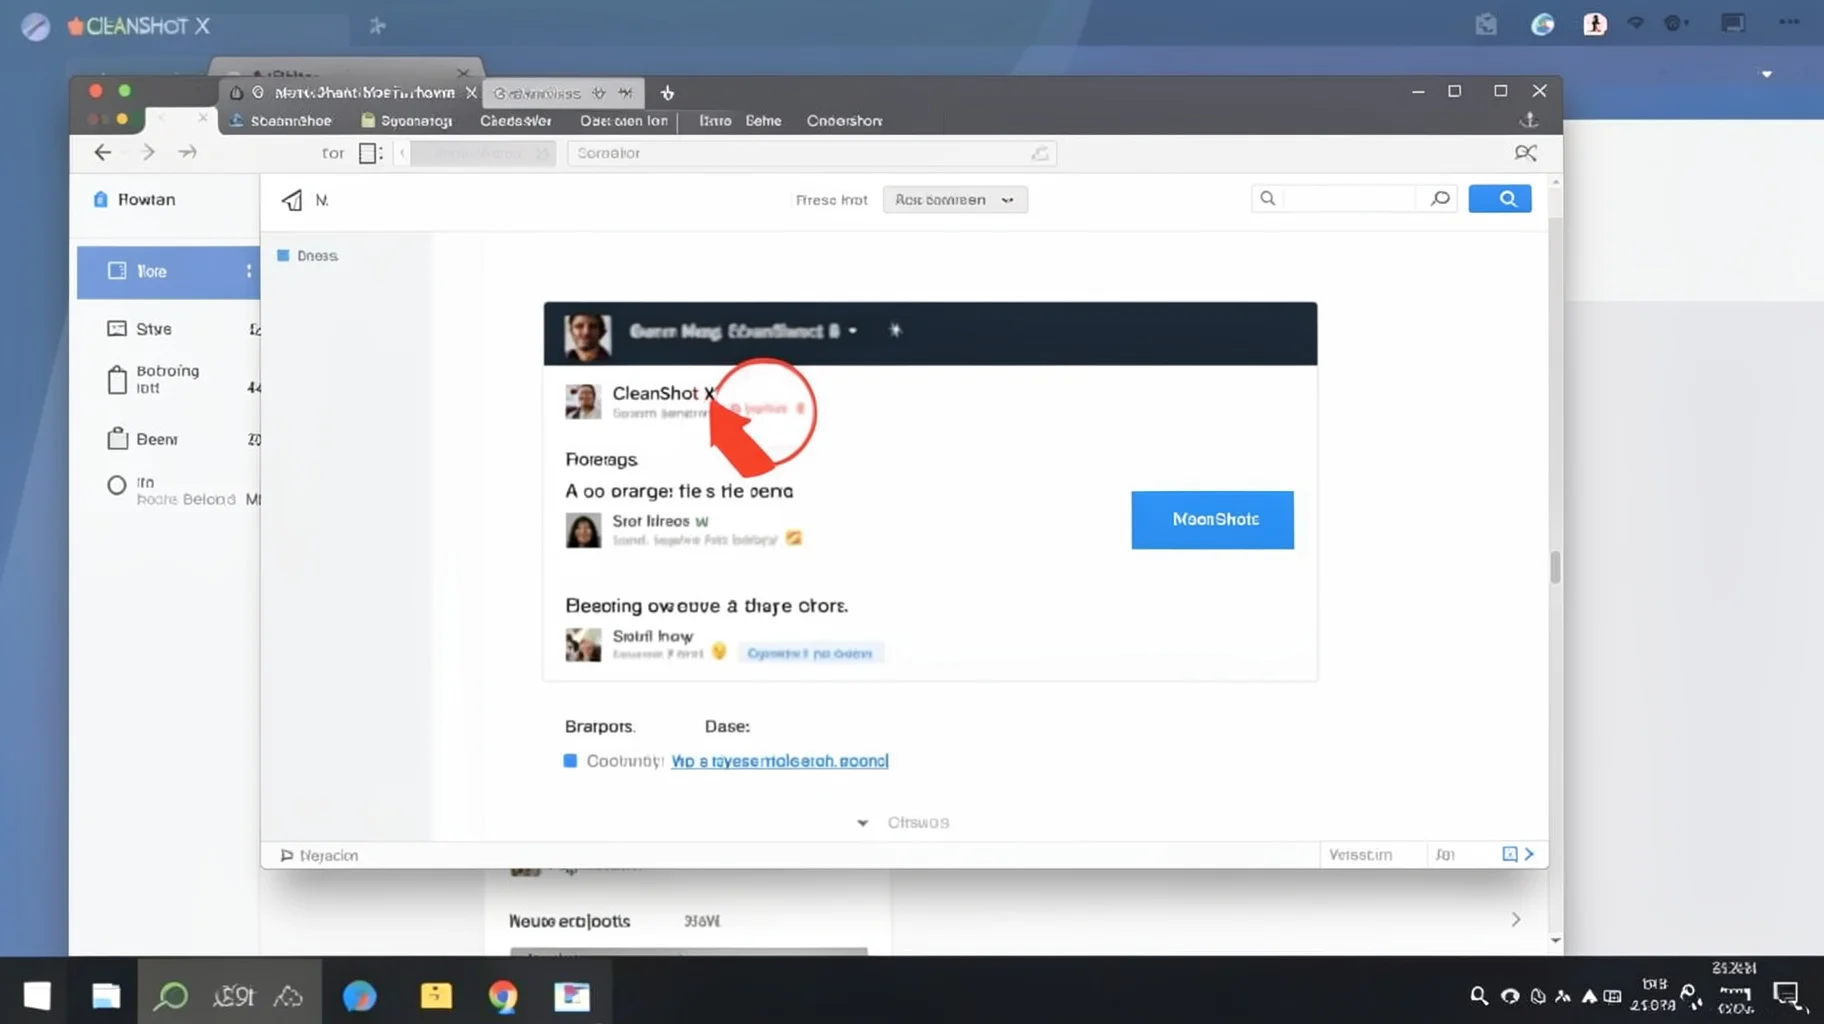Click the send paper-plane icon

click(x=292, y=200)
